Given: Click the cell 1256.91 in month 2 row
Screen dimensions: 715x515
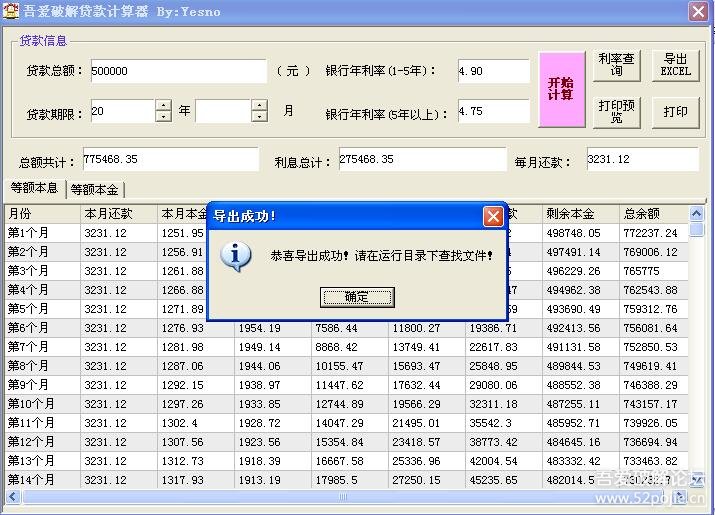Looking at the screenshot, I should [x=182, y=252].
